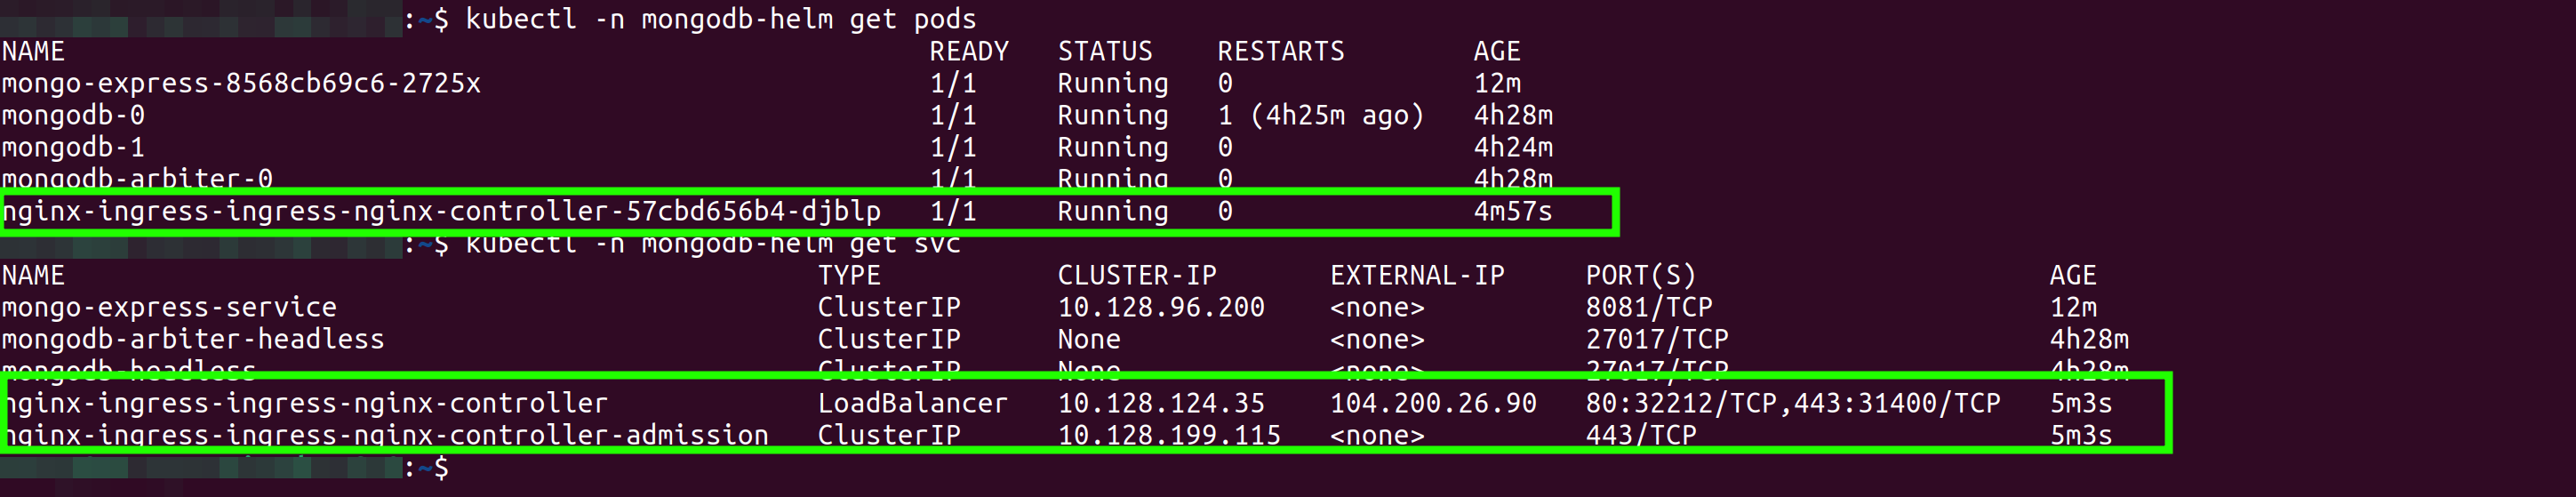Click the external IP 104.200.26.90
This screenshot has width=2576, height=497.
coord(1433,403)
